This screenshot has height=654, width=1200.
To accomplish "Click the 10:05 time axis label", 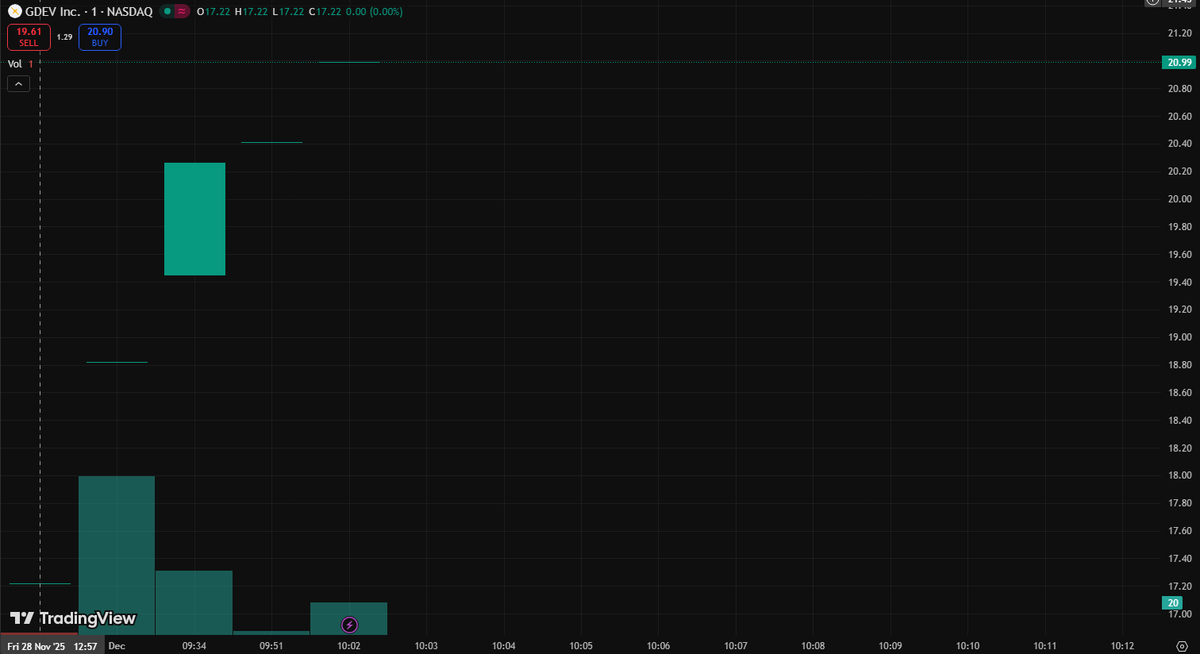I will [581, 646].
